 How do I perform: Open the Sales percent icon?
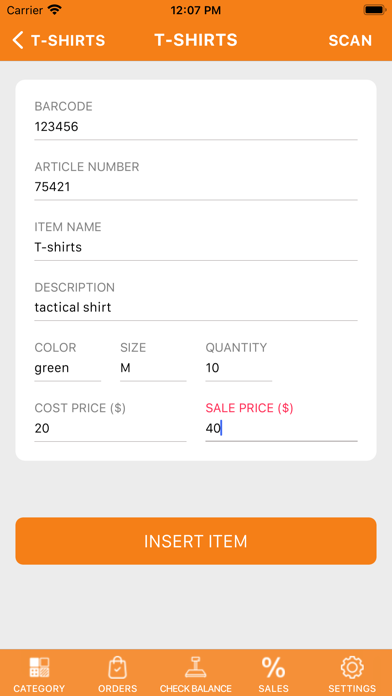[273, 667]
